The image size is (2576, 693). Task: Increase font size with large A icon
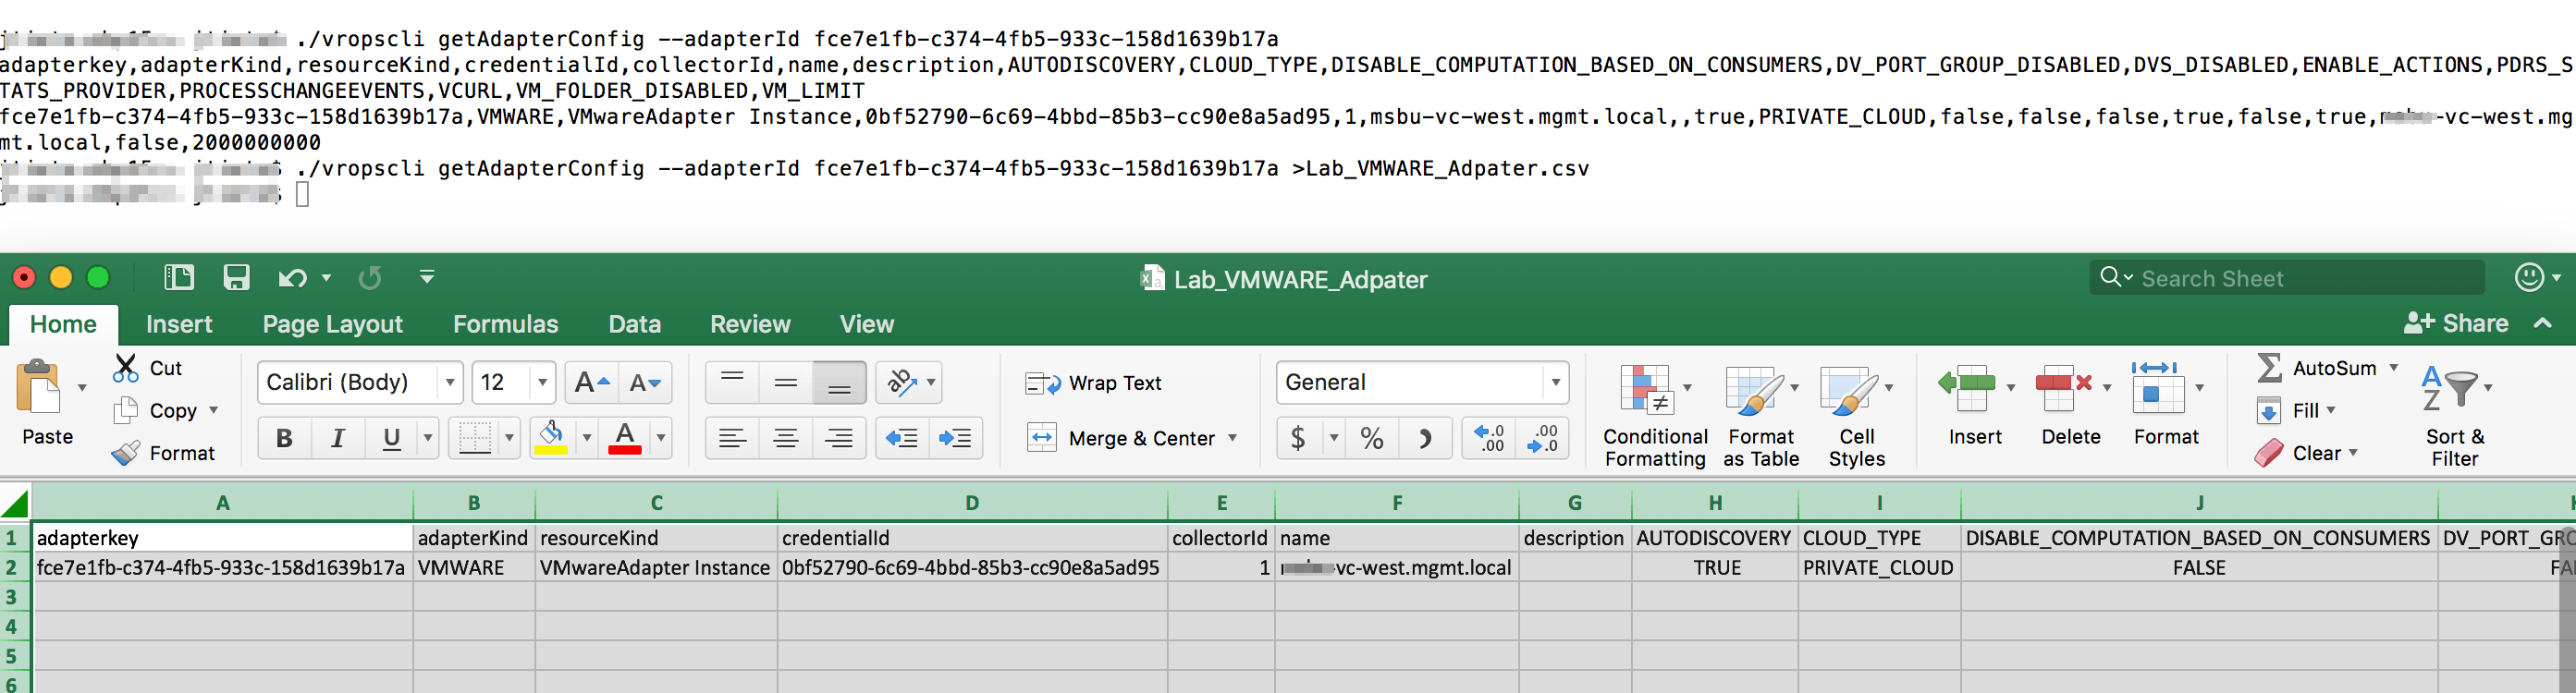(x=591, y=382)
